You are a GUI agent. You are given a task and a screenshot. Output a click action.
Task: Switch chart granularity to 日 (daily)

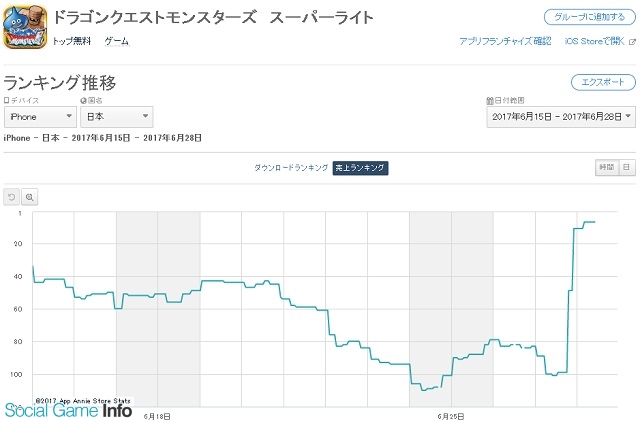627,167
